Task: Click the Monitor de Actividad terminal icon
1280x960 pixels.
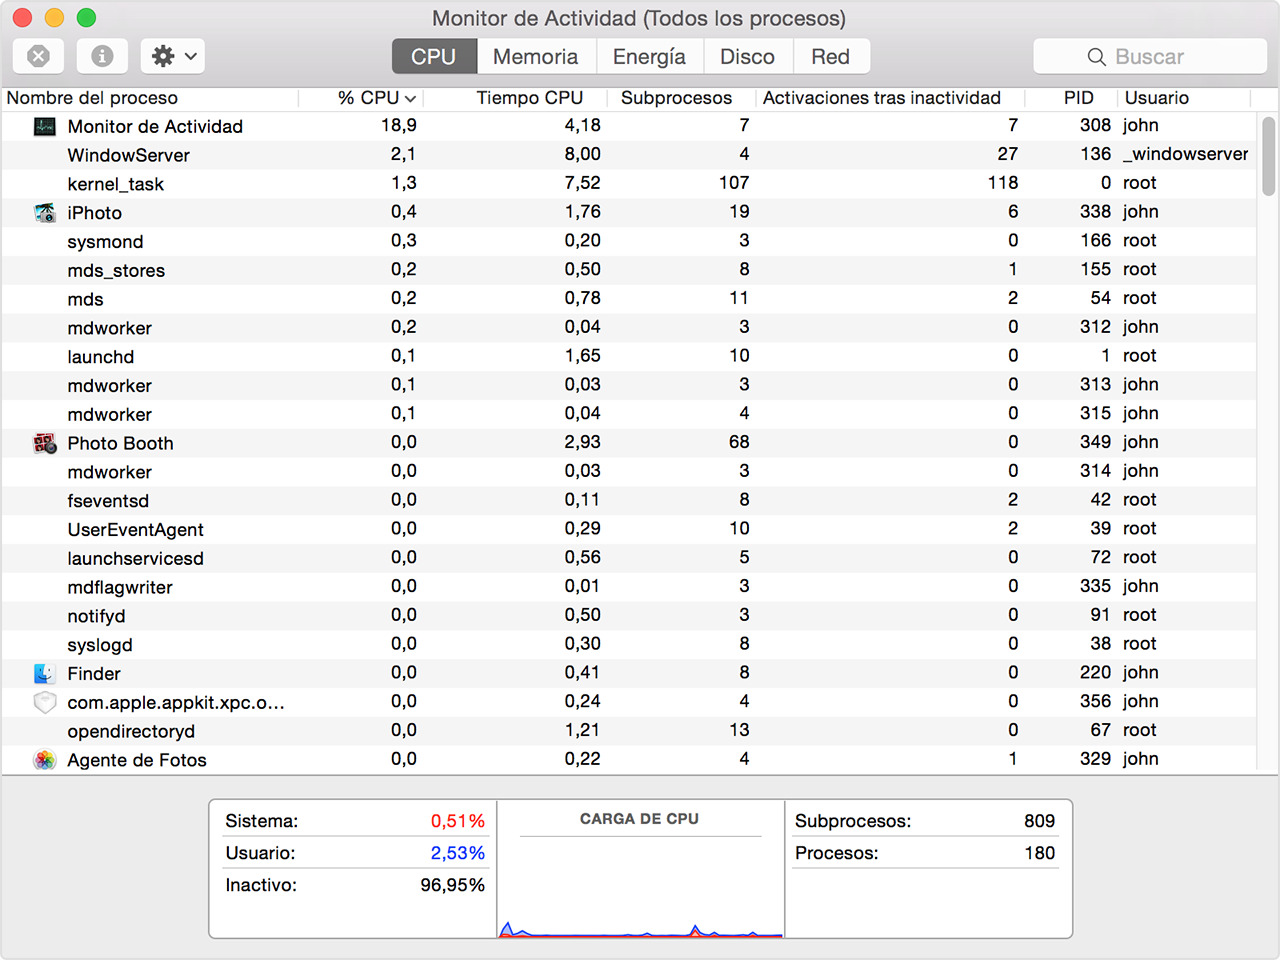Action: pyautogui.click(x=44, y=126)
